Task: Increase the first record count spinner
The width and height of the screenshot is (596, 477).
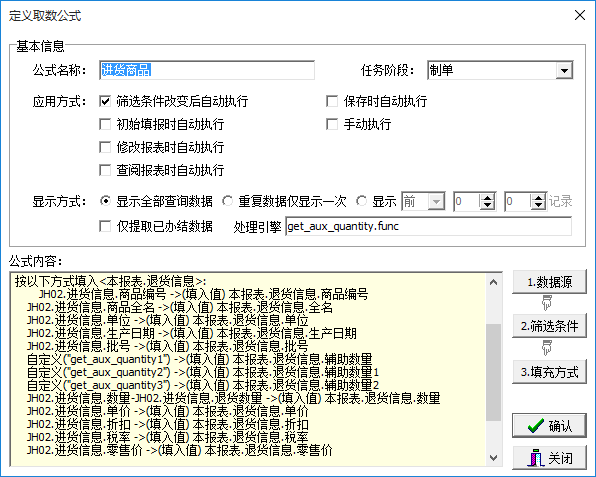Action: click(x=487, y=198)
